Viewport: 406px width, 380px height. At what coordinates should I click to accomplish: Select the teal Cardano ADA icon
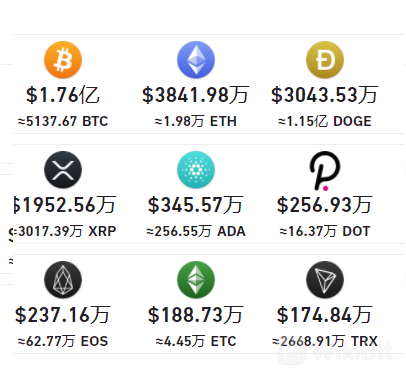tap(196, 170)
